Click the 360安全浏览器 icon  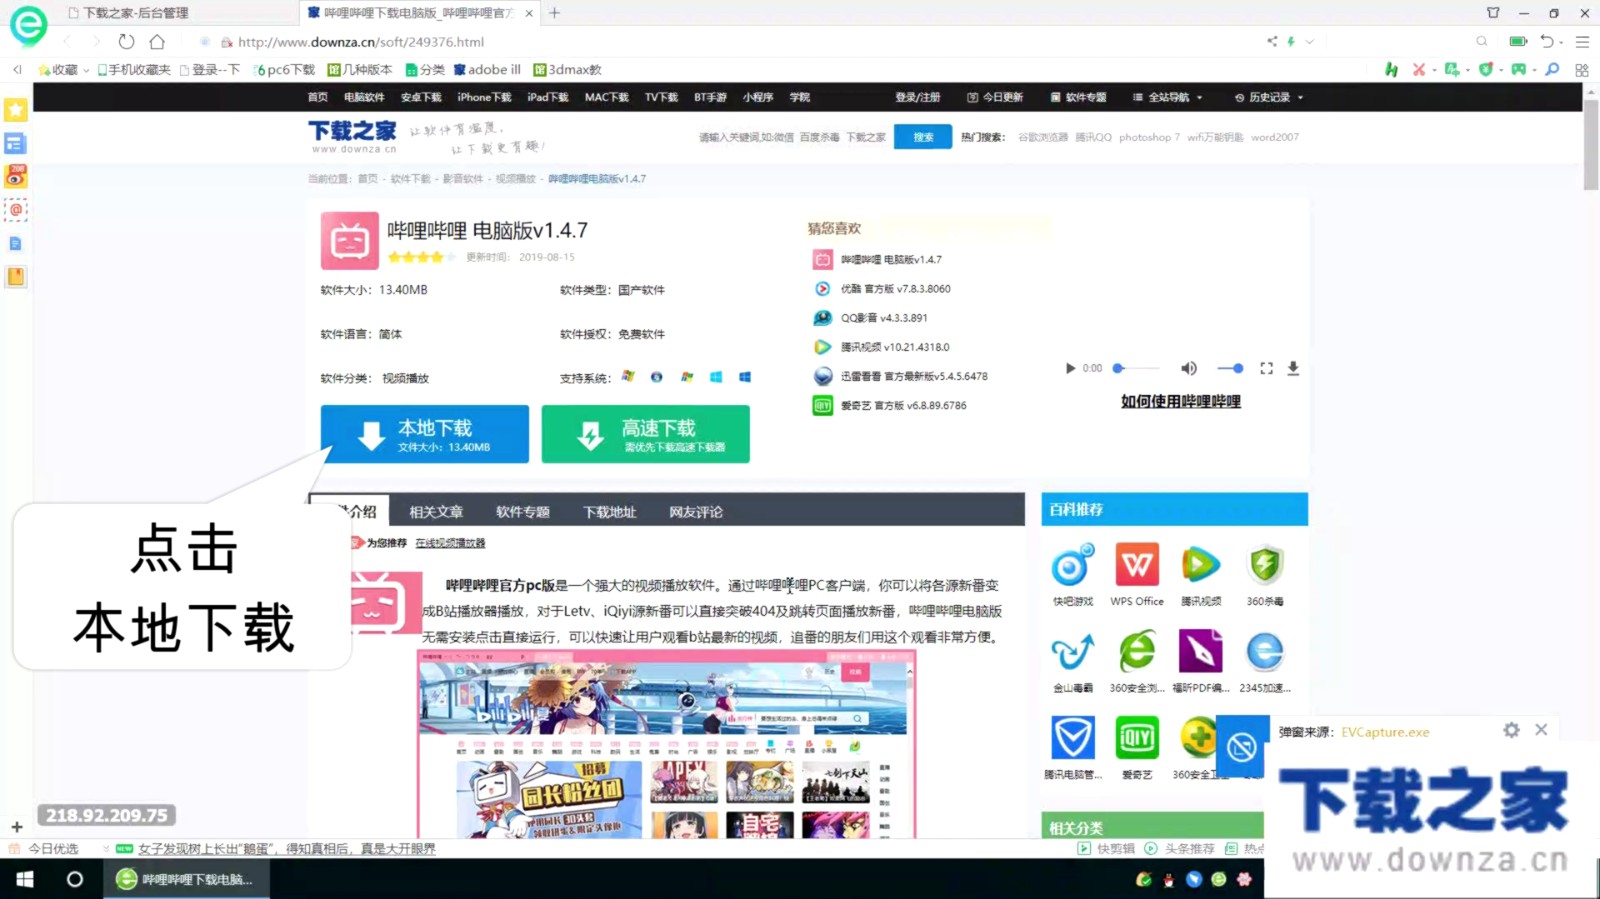[x=1137, y=652]
